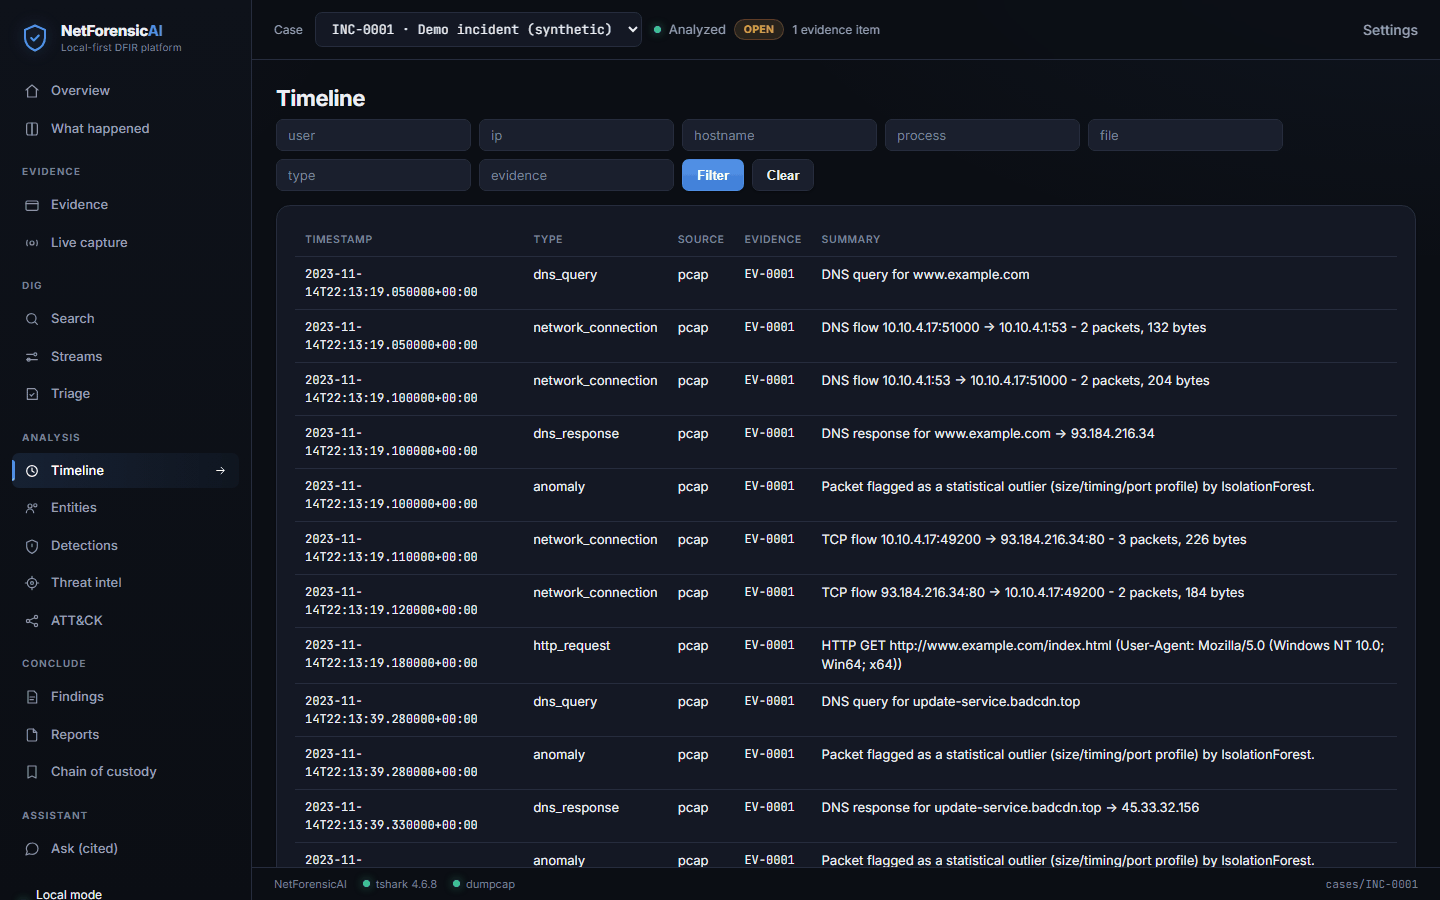Click the TIMESTAMP column header
Screen dimensions: 1440x900
[x=338, y=240]
